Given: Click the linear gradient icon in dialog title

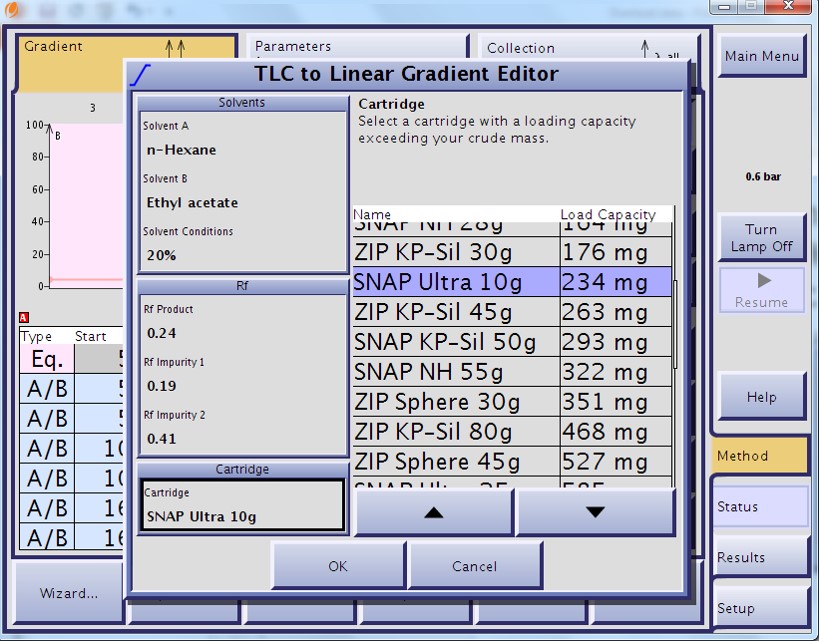Looking at the screenshot, I should 140,75.
